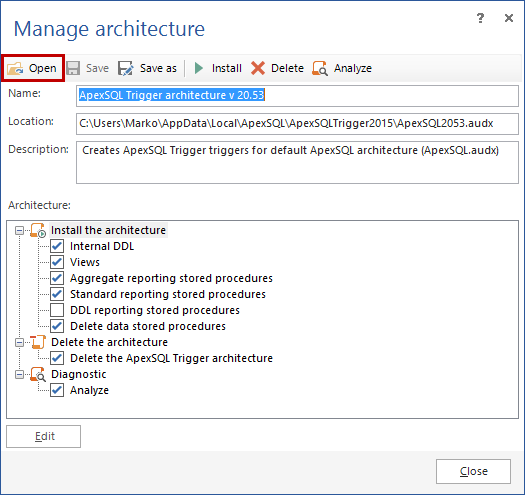Viewport: 525px width, 495px height.
Task: Click the Close button at bottom
Action: pos(473,471)
